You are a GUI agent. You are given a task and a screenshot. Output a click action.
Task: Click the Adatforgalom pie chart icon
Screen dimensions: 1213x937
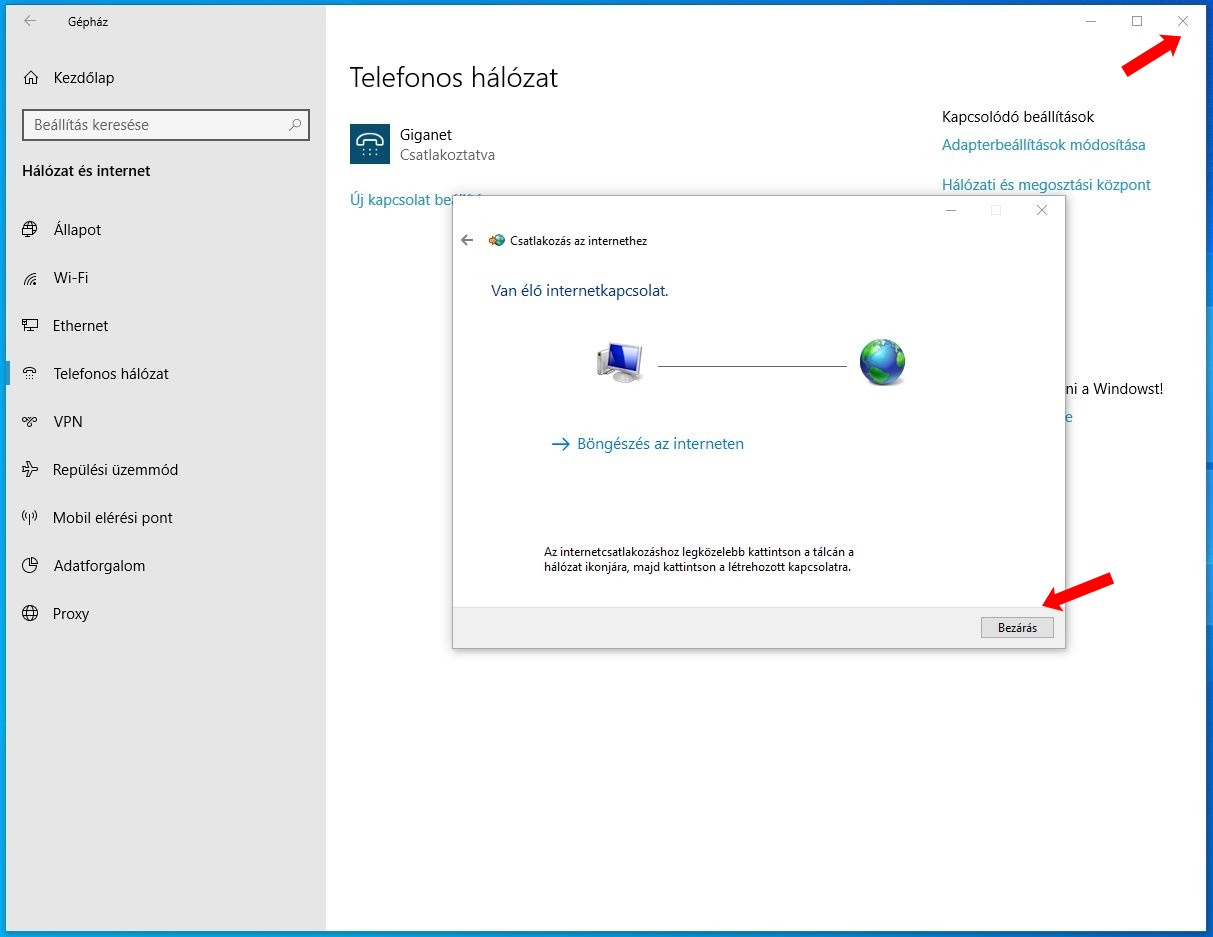point(30,566)
